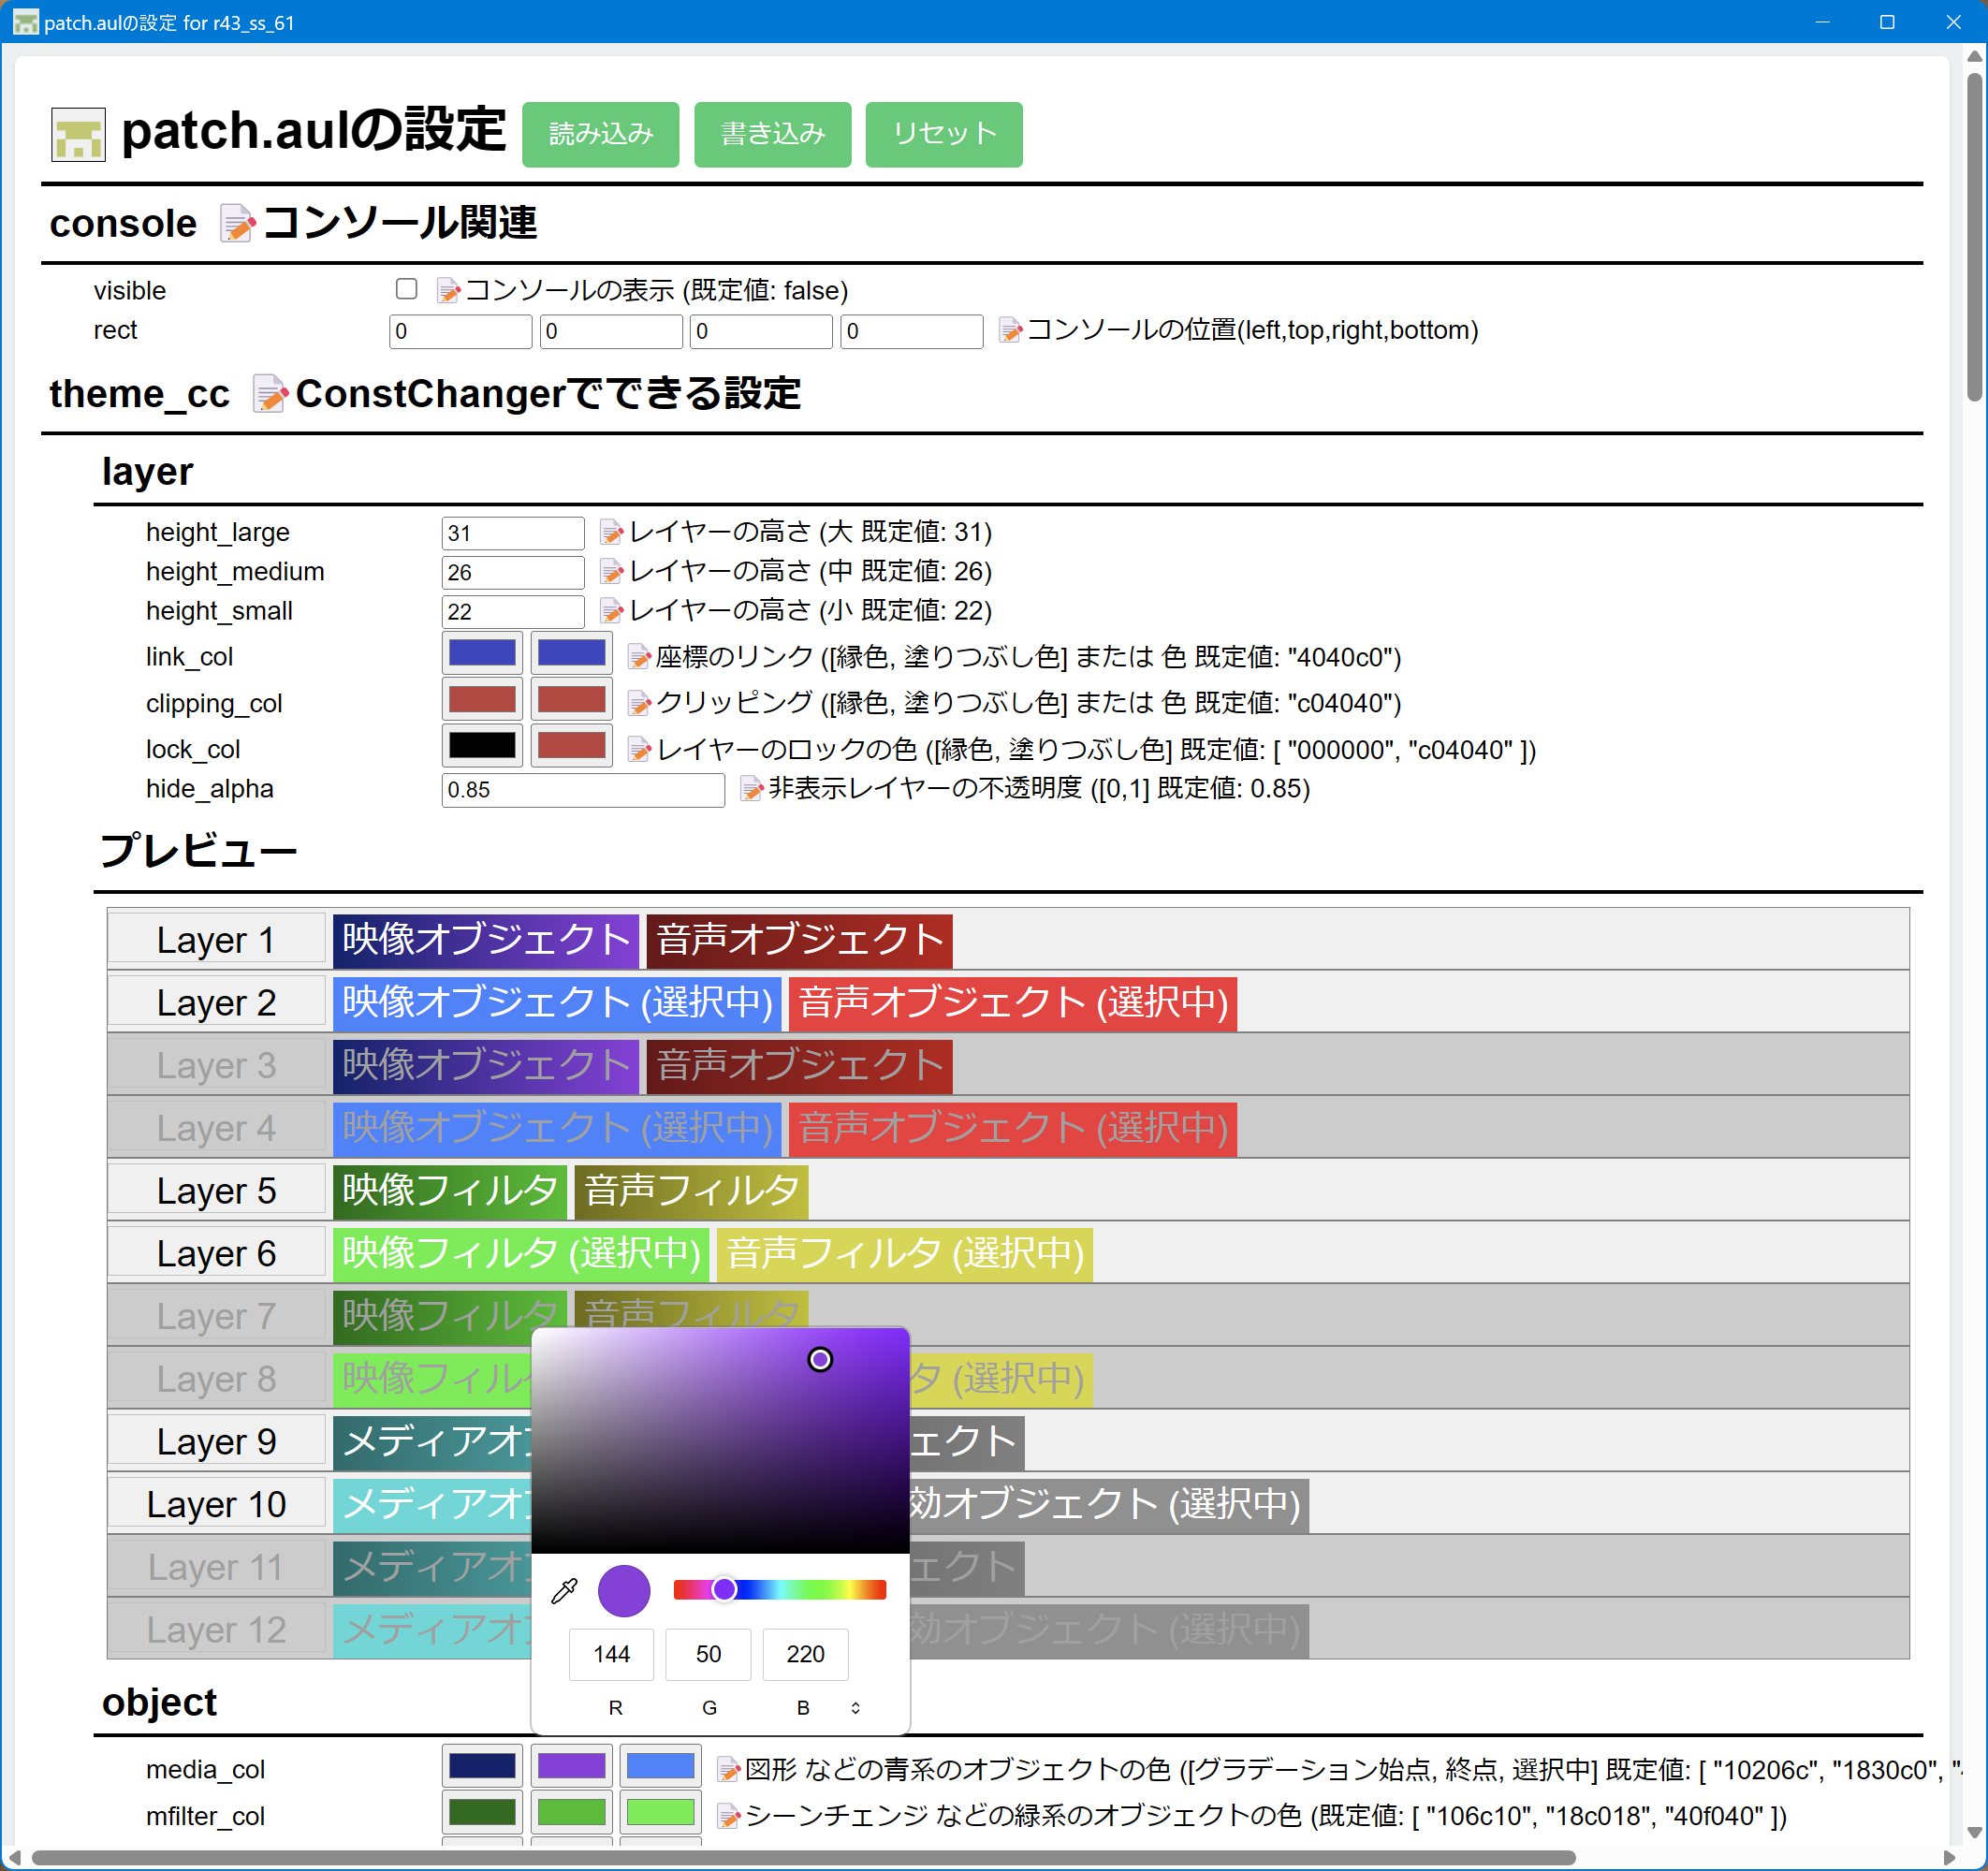The width and height of the screenshot is (1988, 1871).
Task: Click the note icon for clipping_col description
Action: pos(639,703)
